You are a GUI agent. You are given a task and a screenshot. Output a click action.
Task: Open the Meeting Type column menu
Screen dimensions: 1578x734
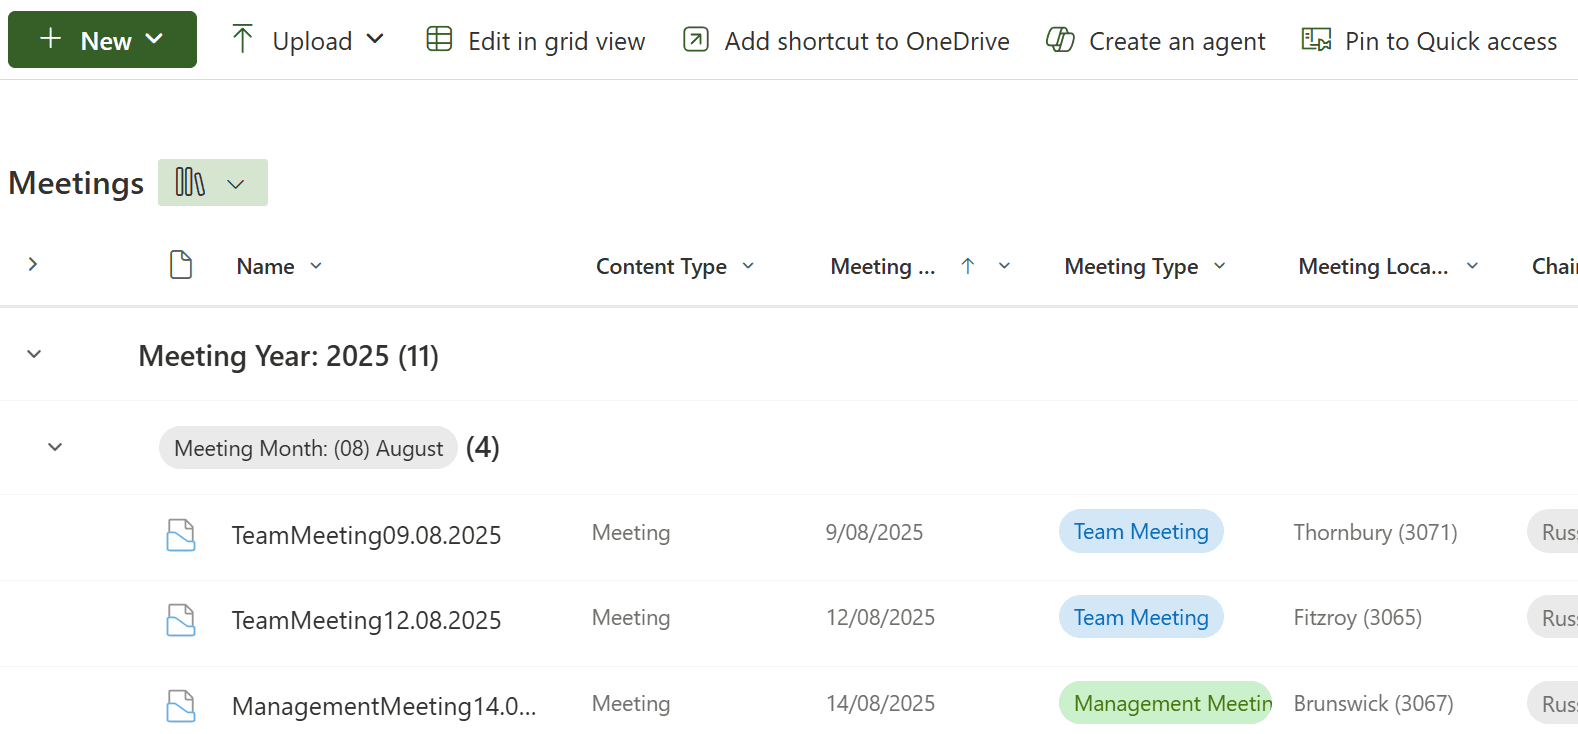pyautogui.click(x=1220, y=266)
